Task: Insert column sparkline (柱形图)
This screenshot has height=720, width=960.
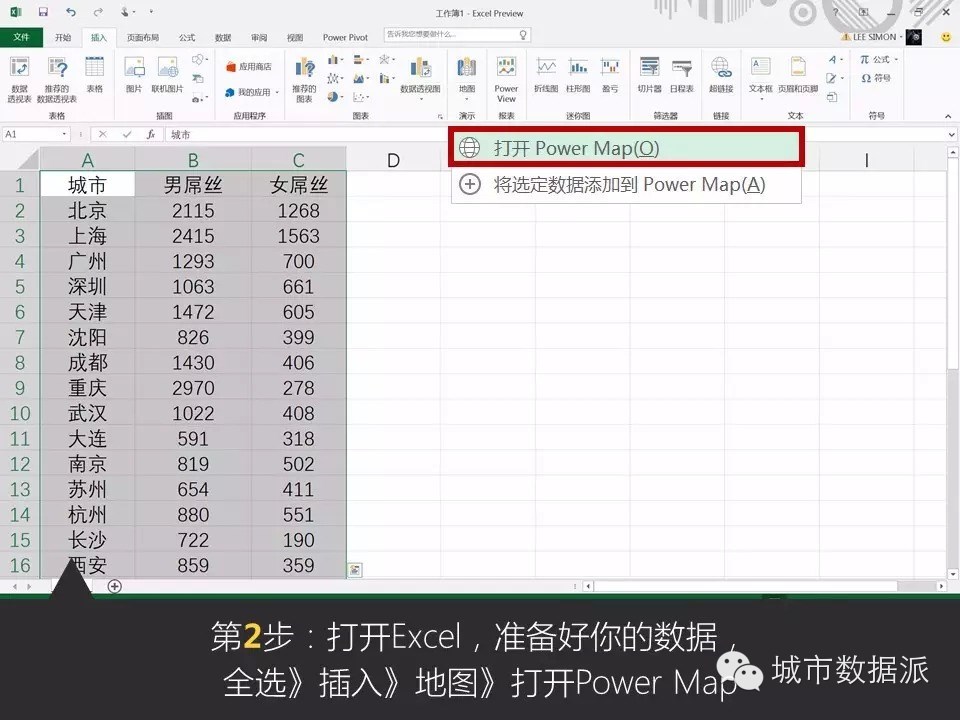Action: point(578,75)
